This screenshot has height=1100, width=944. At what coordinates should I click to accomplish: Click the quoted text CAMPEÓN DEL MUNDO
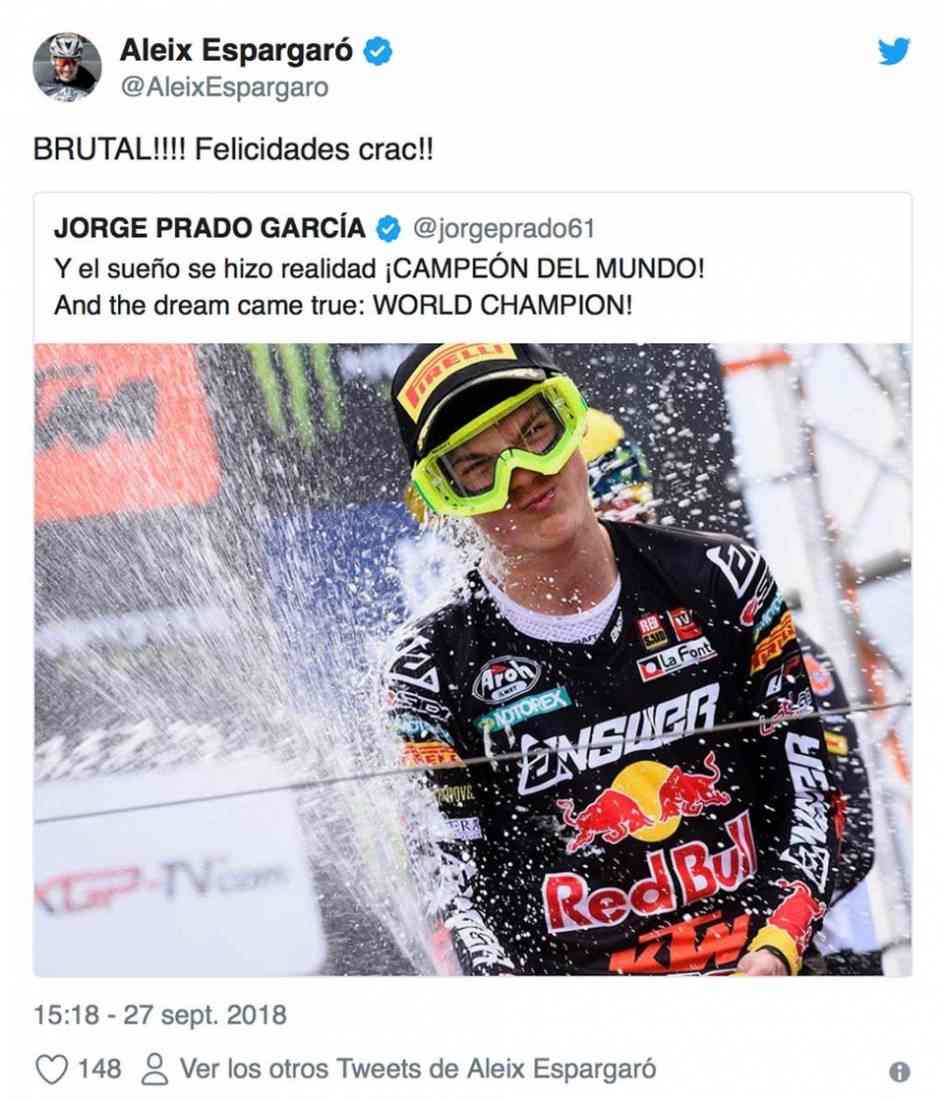[x=544, y=268]
